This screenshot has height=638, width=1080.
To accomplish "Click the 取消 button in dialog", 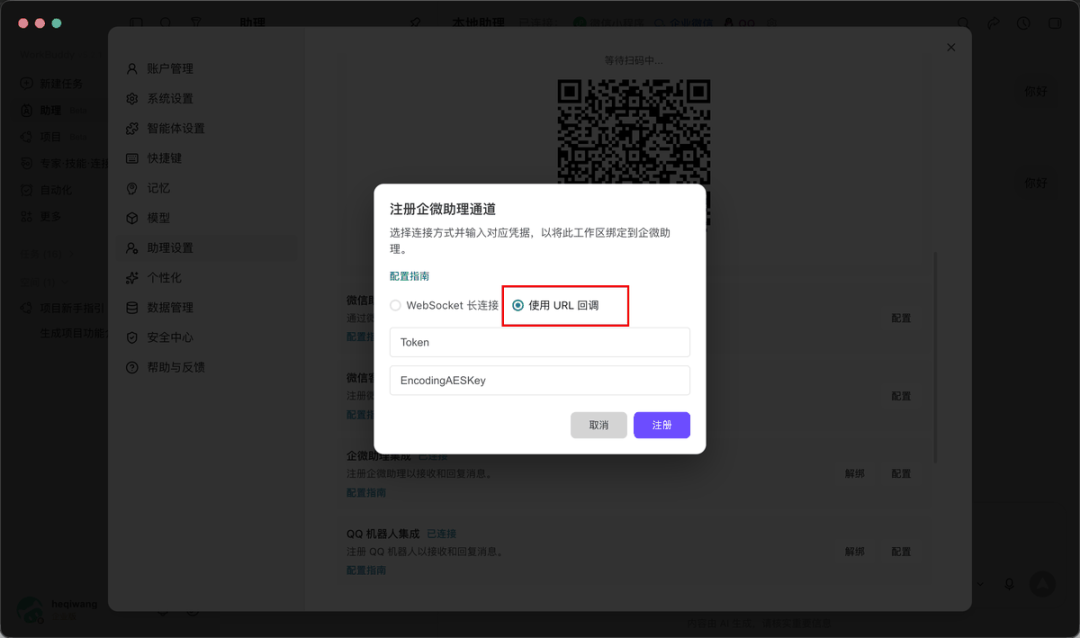I will coord(599,425).
